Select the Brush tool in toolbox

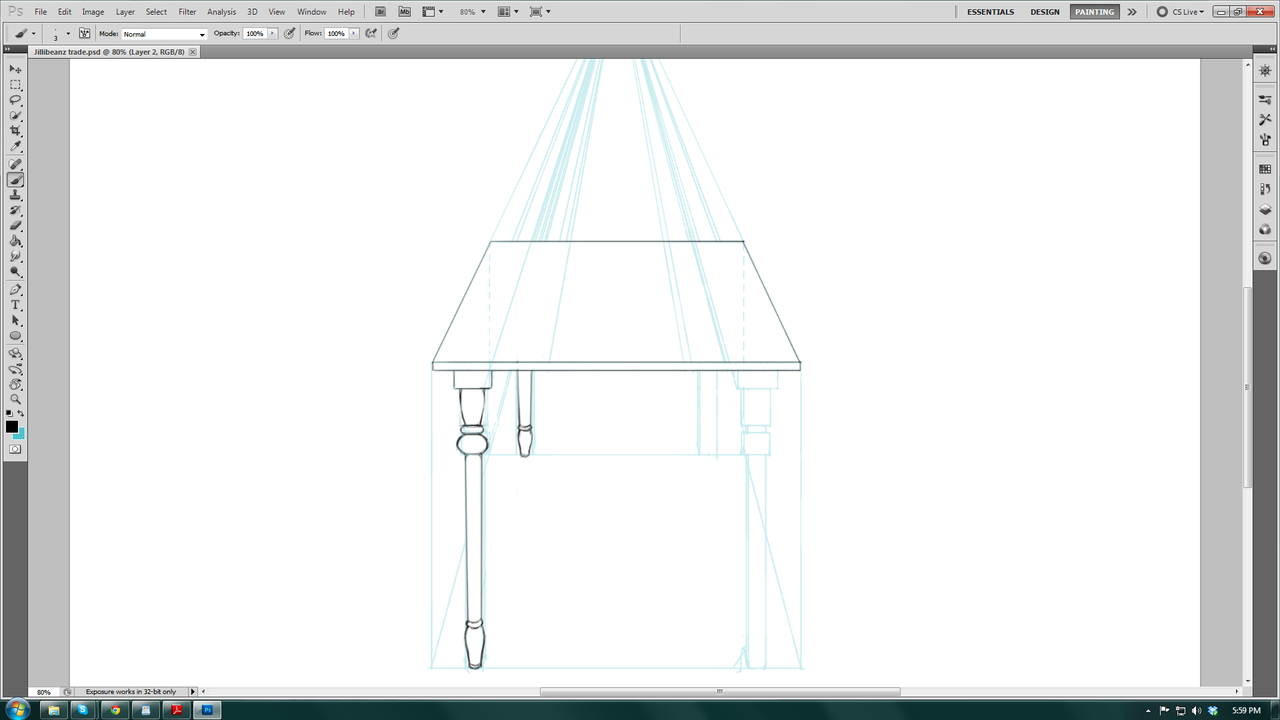click(16, 180)
